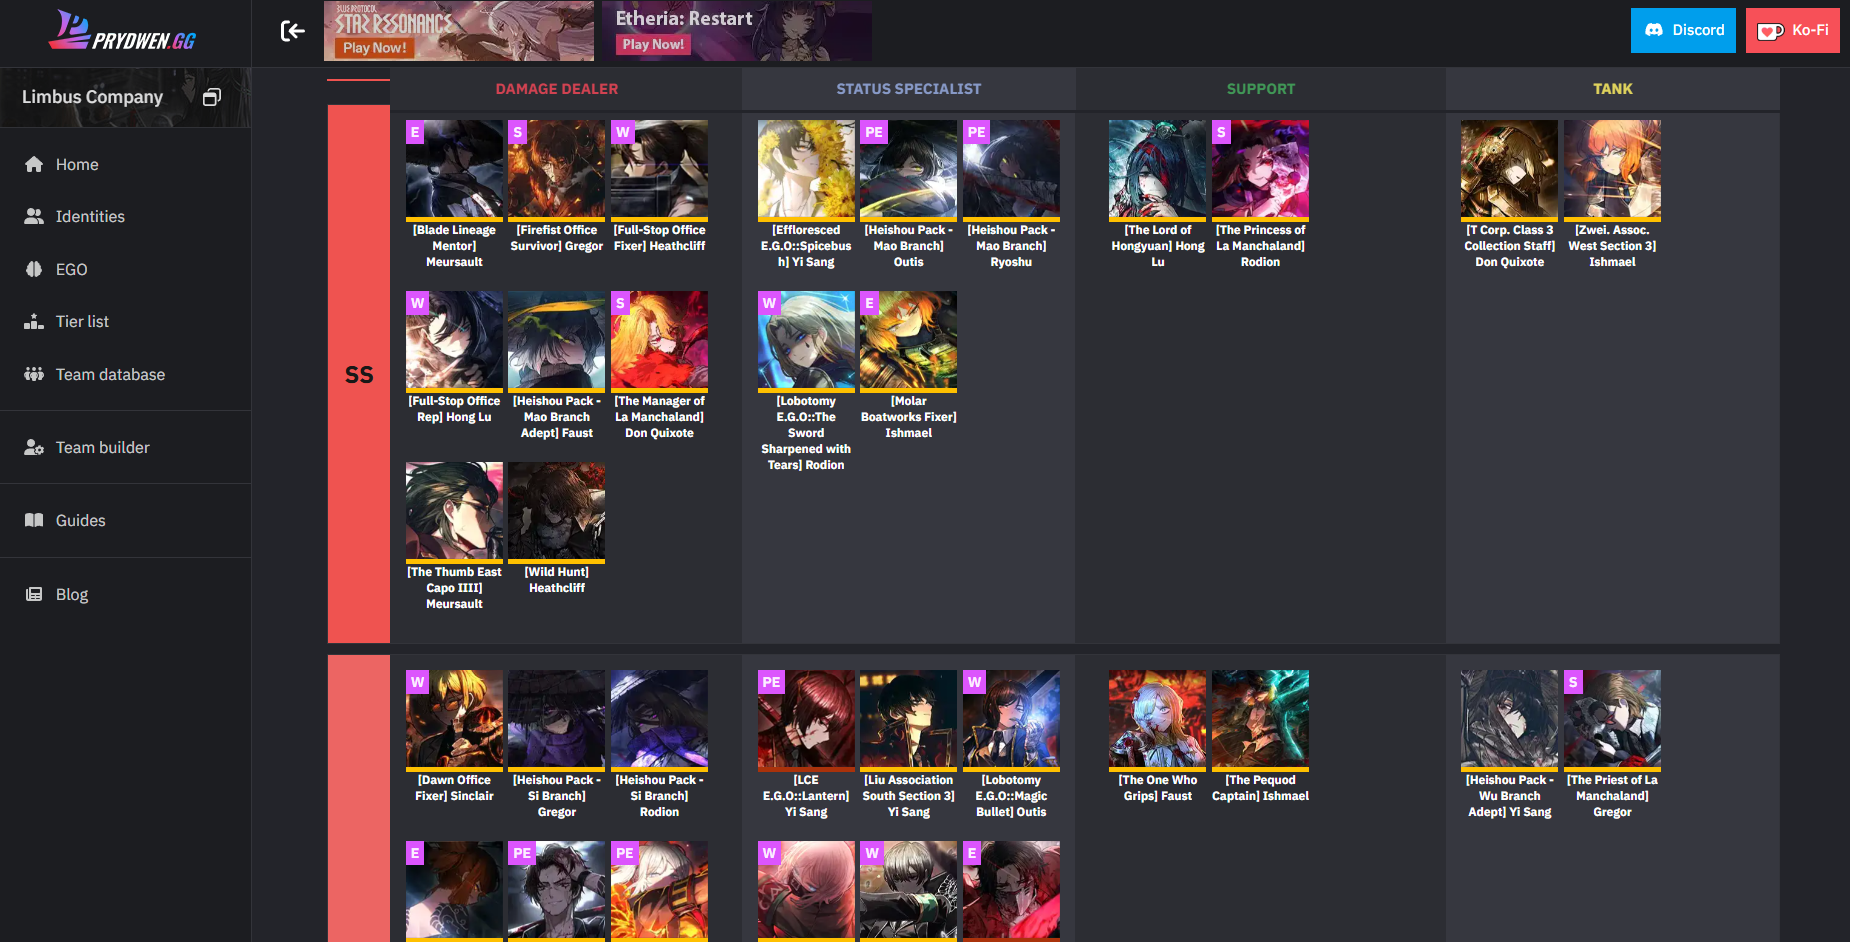Click the EGO sidebar icon
The height and width of the screenshot is (942, 1850).
pyautogui.click(x=34, y=269)
